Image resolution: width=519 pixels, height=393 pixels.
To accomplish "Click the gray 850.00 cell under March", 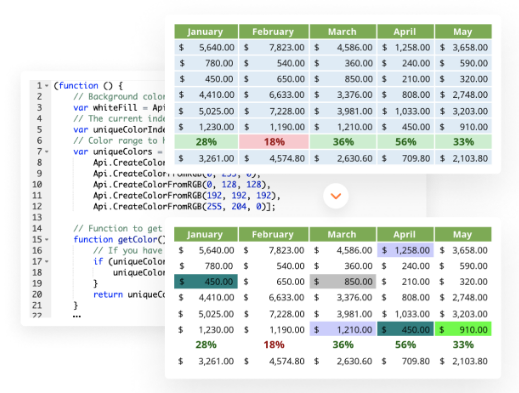I will pos(343,282).
